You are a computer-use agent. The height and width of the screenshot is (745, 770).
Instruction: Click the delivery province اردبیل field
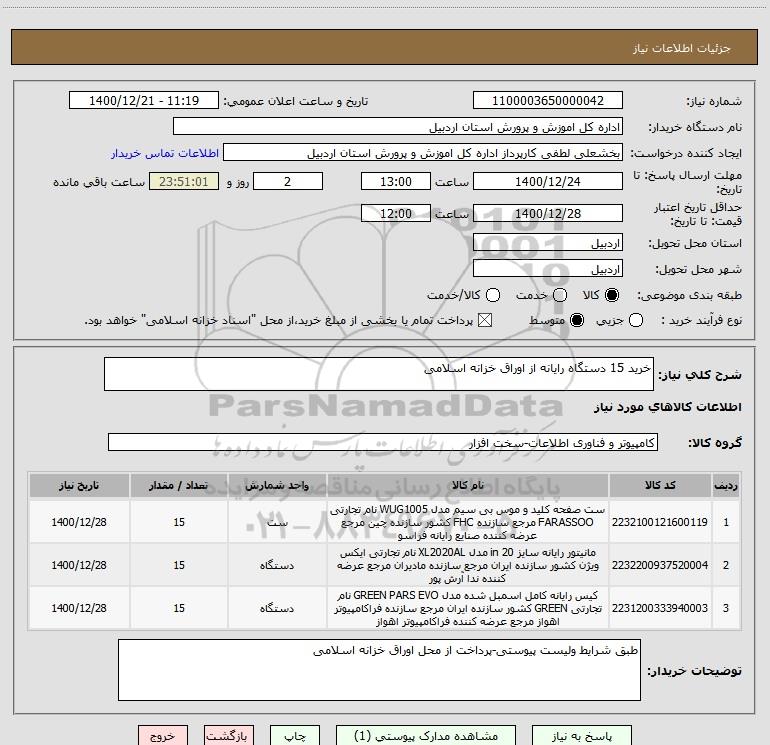click(x=548, y=243)
